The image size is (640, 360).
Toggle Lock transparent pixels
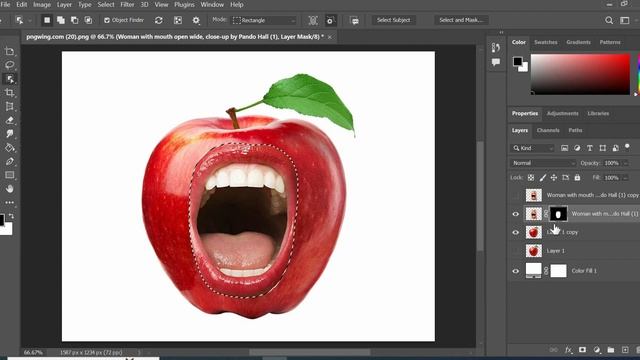(x=531, y=178)
